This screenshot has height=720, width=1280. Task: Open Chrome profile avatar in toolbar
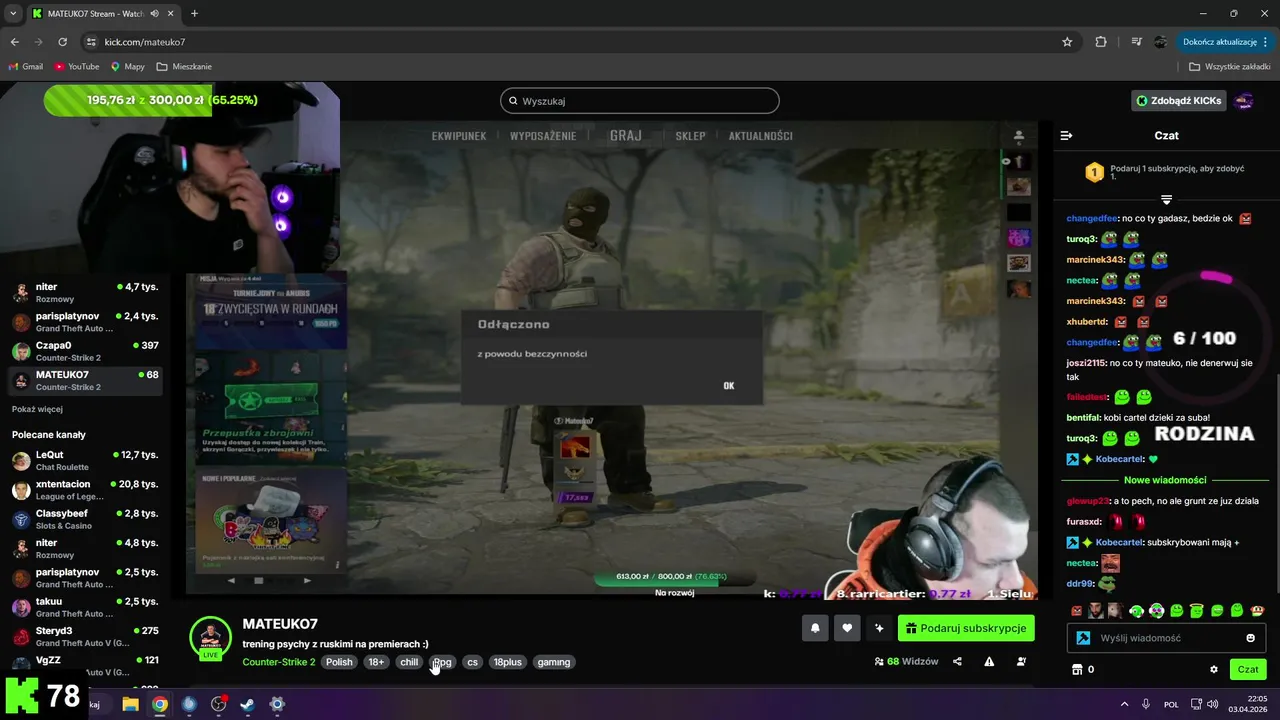[1160, 42]
